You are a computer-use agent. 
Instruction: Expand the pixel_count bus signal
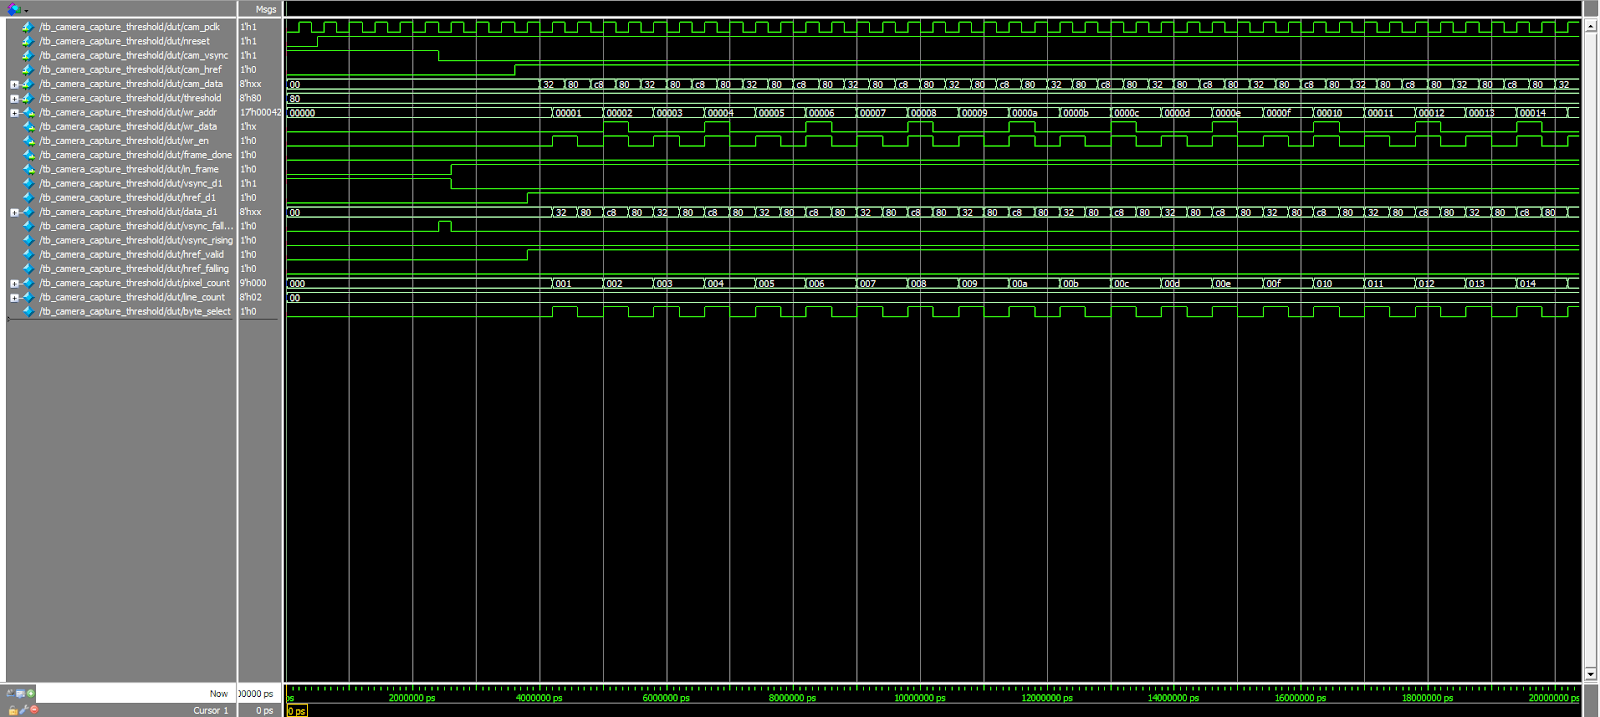point(14,283)
